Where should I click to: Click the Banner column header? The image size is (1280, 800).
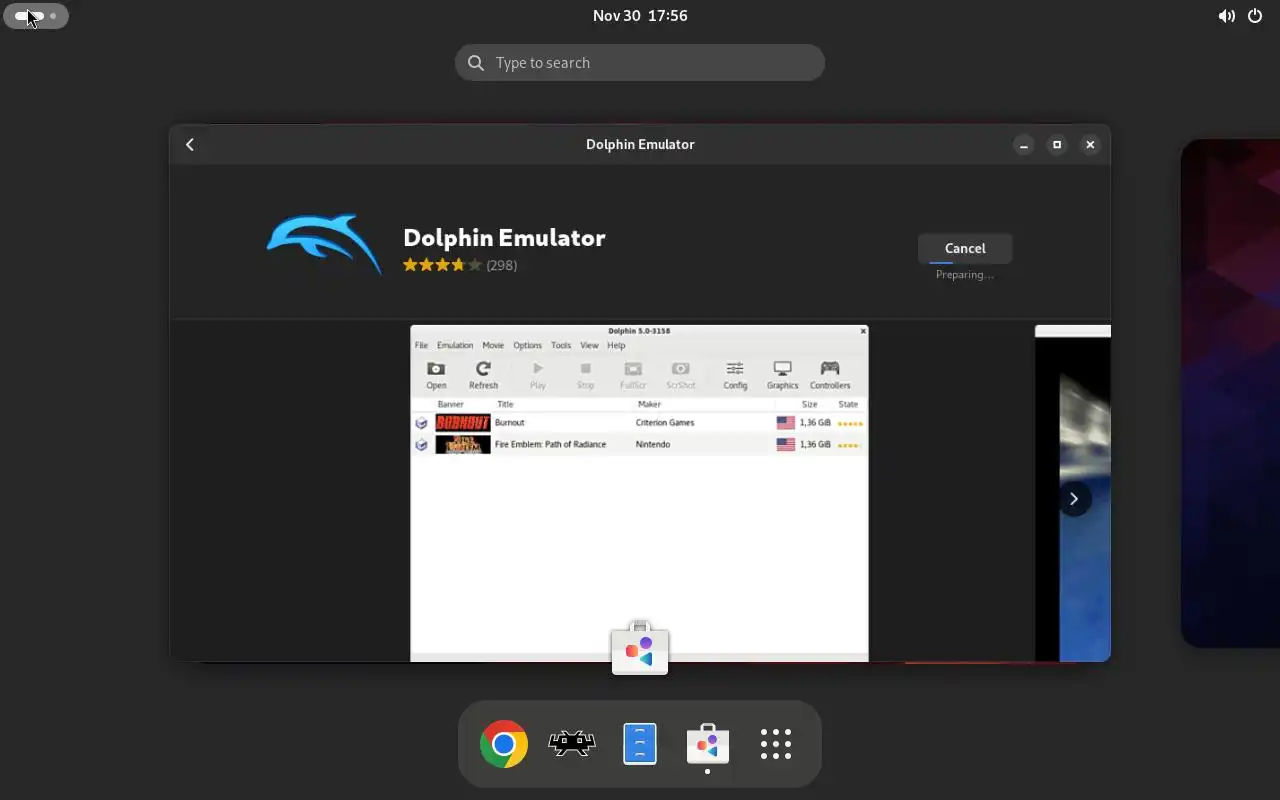[450, 404]
